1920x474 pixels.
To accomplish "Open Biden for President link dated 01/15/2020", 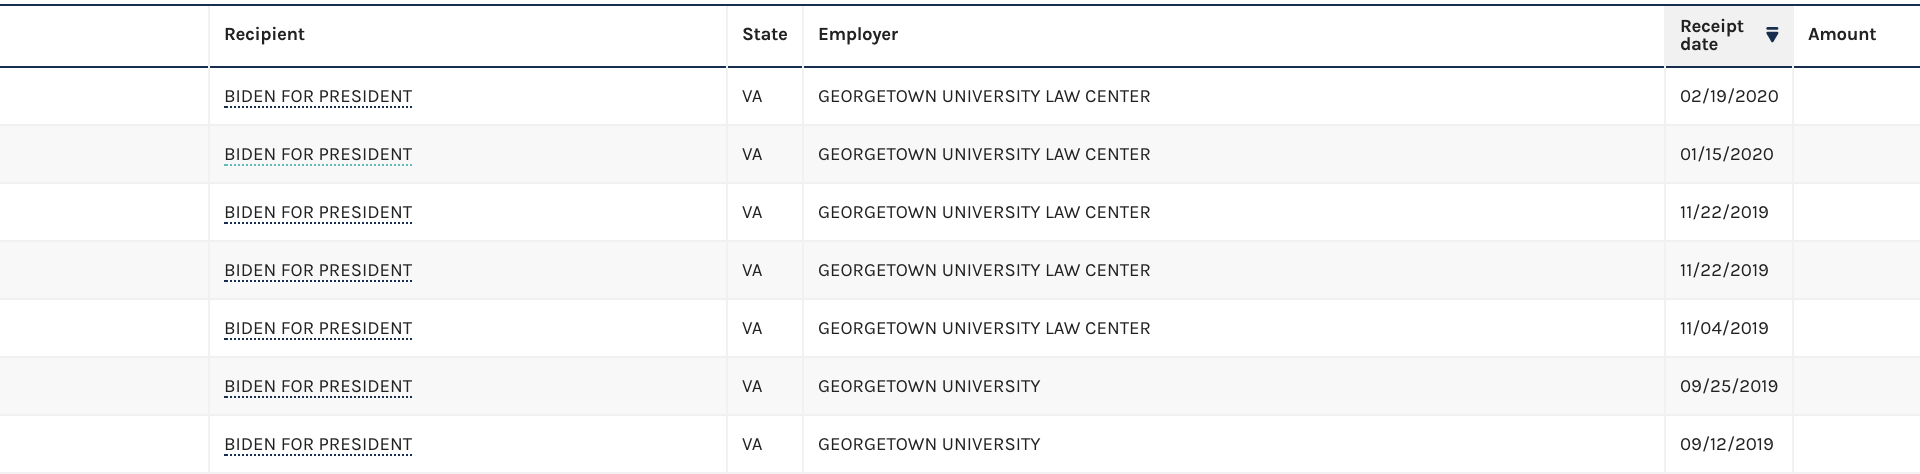I will point(318,155).
